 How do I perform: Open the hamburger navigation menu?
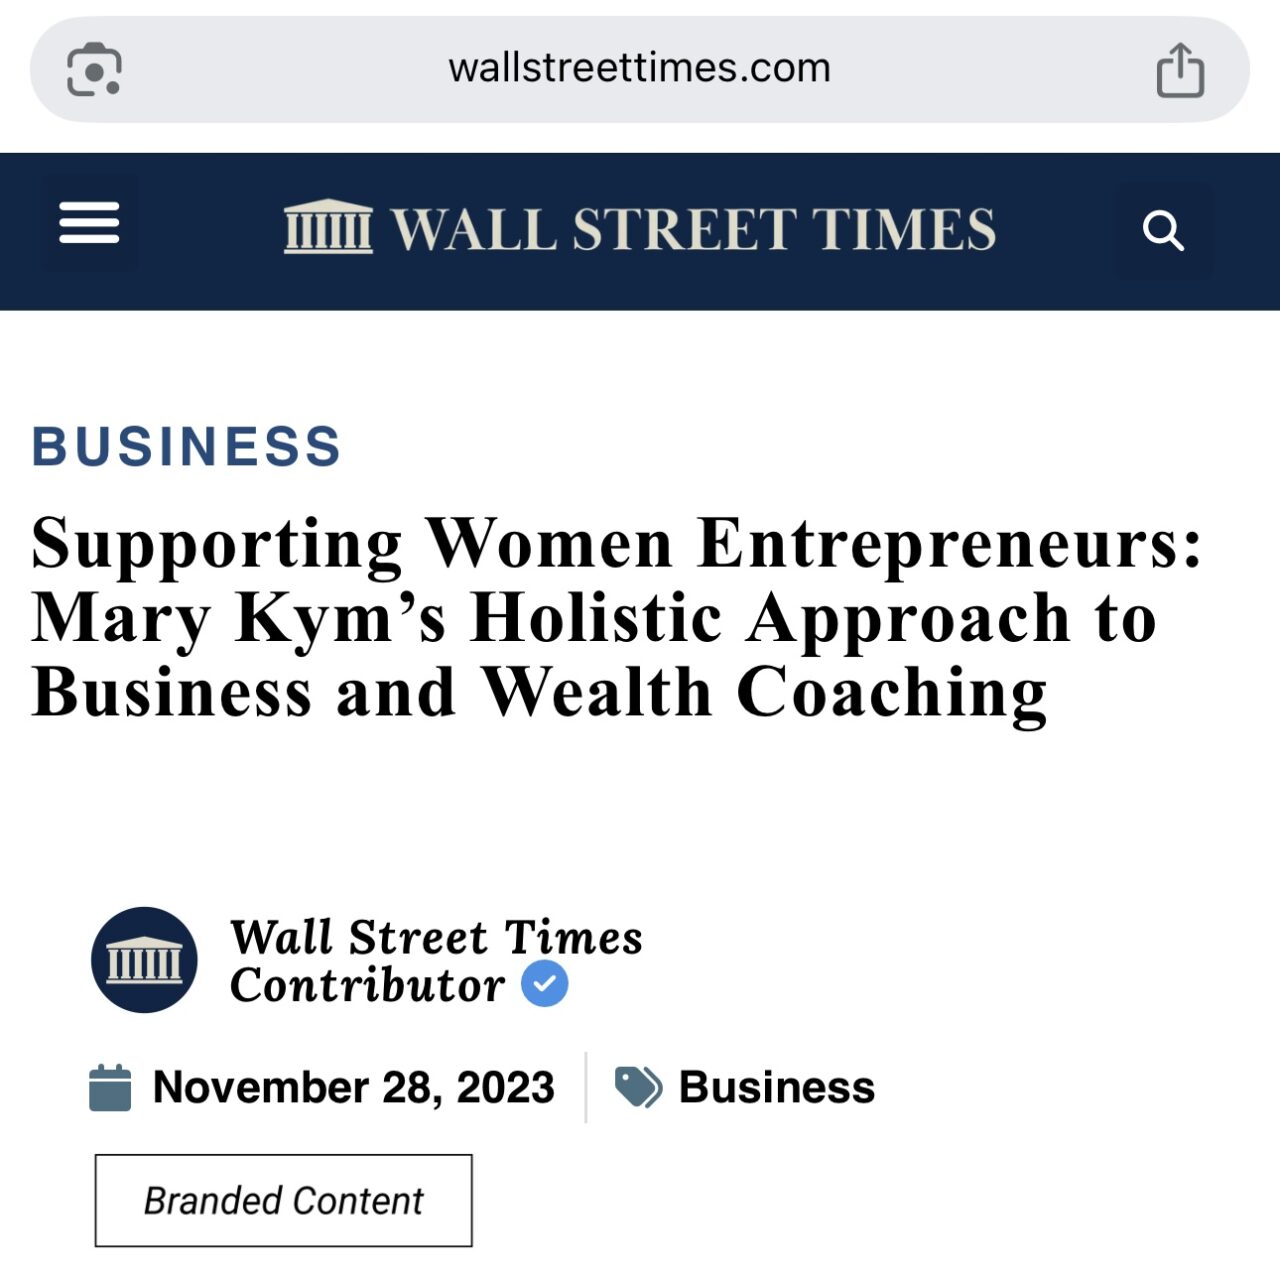click(89, 223)
